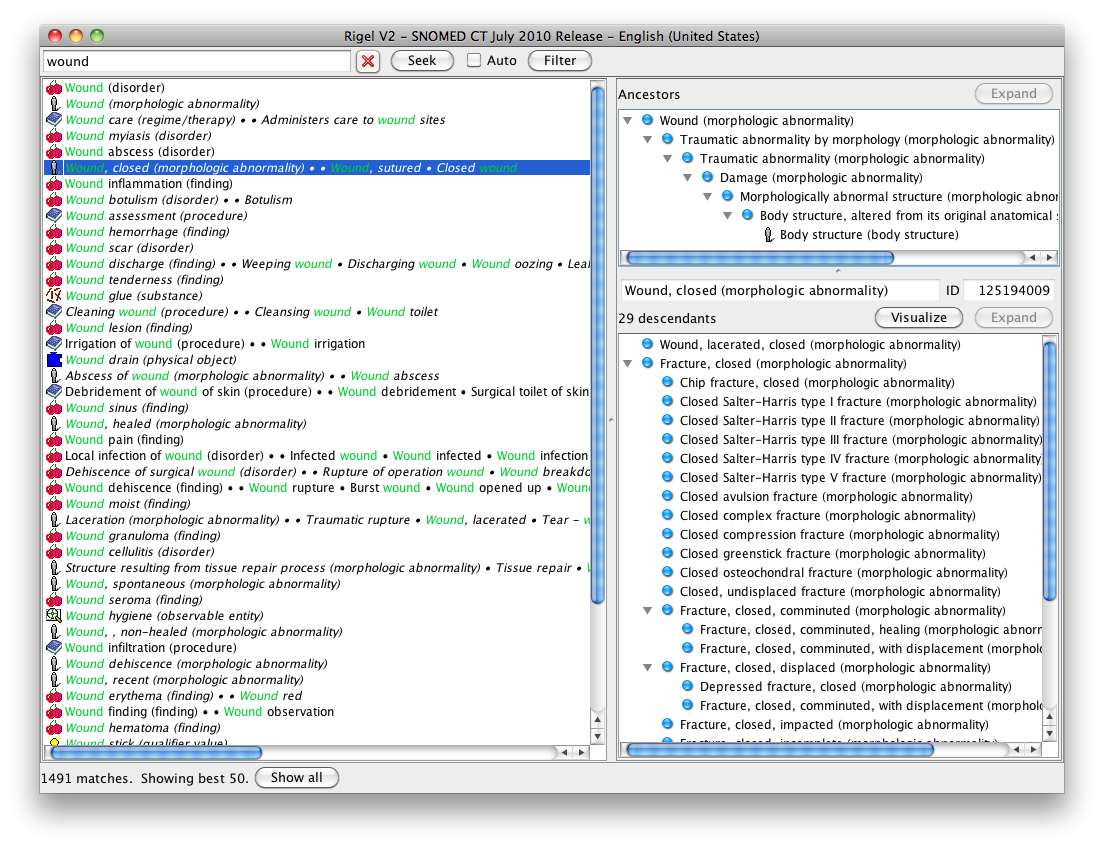
Task: Click disorder icon beside Wound (disorder)
Action: click(x=54, y=88)
